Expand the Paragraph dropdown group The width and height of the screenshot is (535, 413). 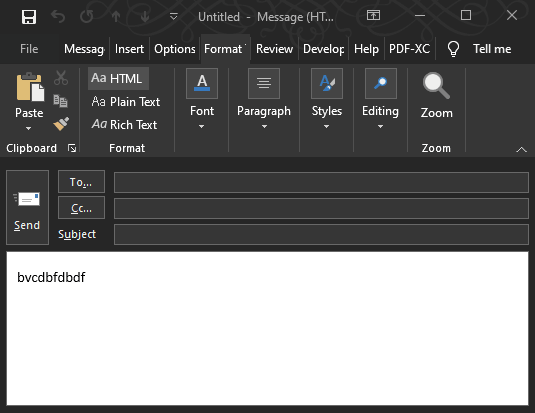click(264, 99)
